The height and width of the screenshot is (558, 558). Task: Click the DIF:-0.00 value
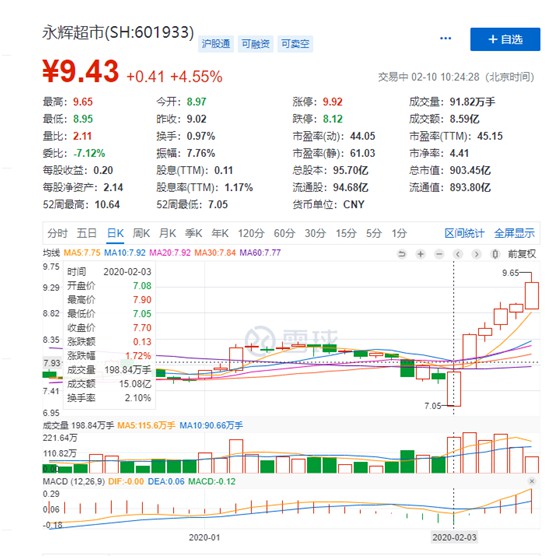tap(126, 481)
